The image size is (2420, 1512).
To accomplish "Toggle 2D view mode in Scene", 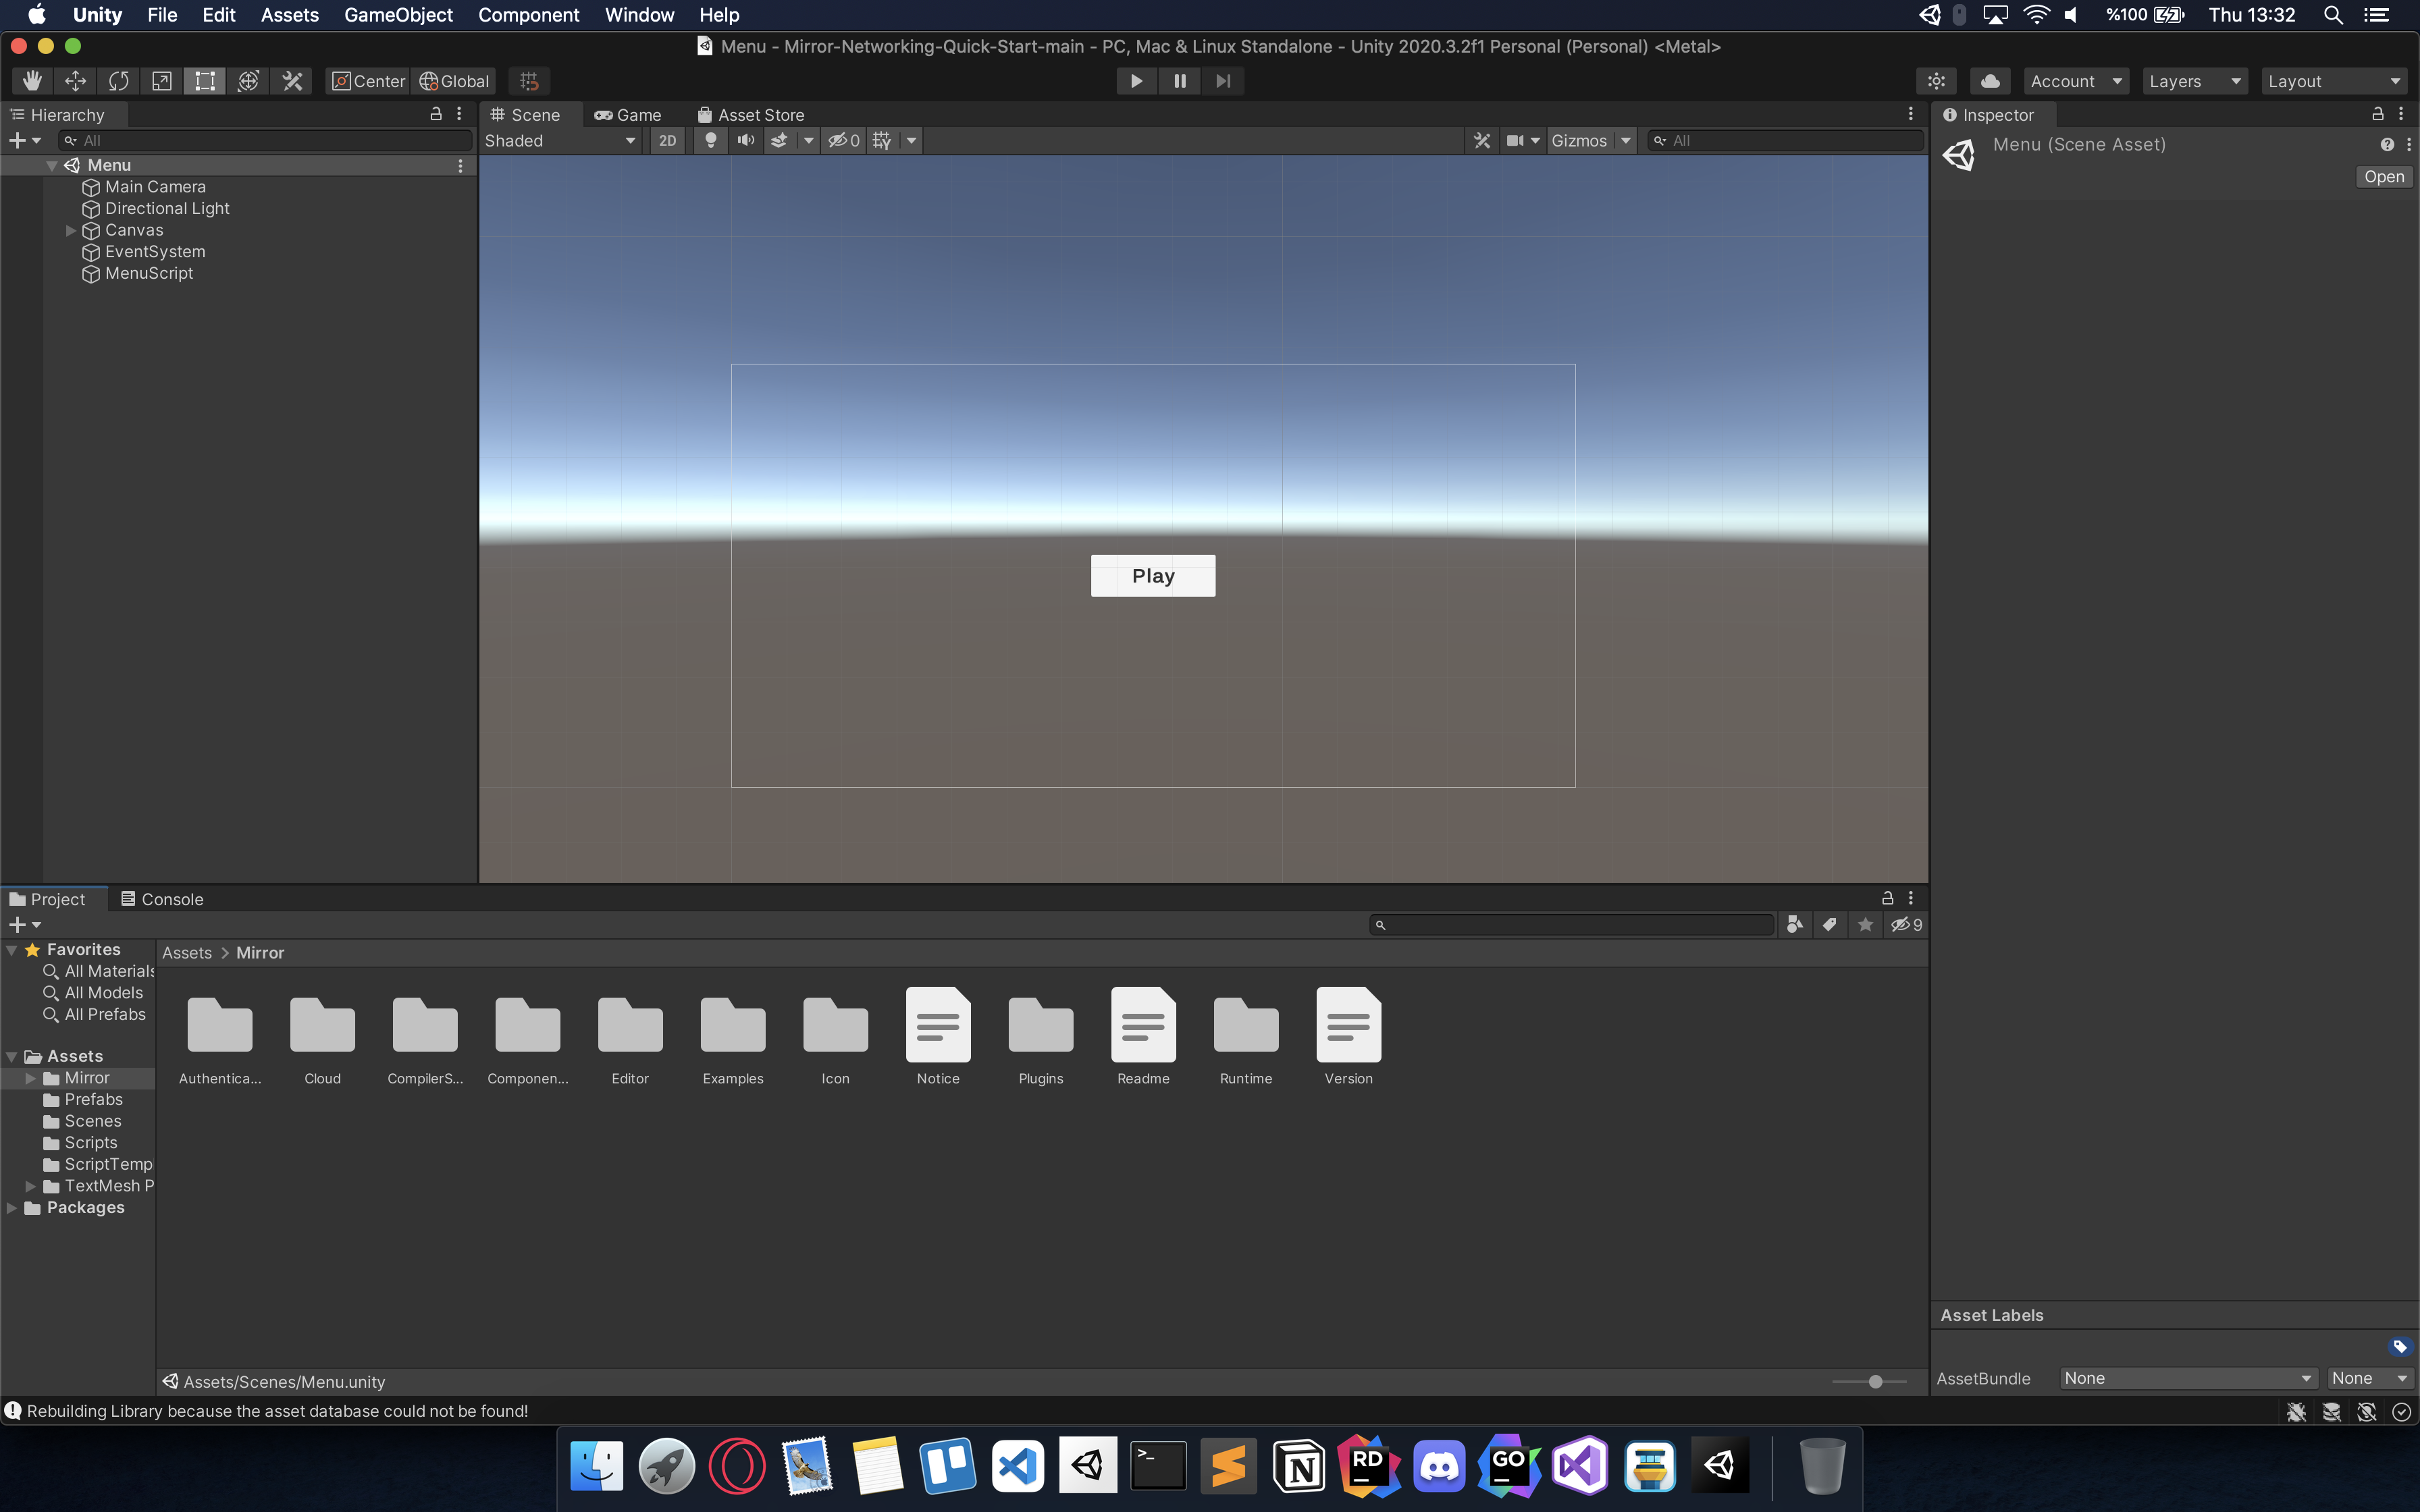I will (x=667, y=141).
